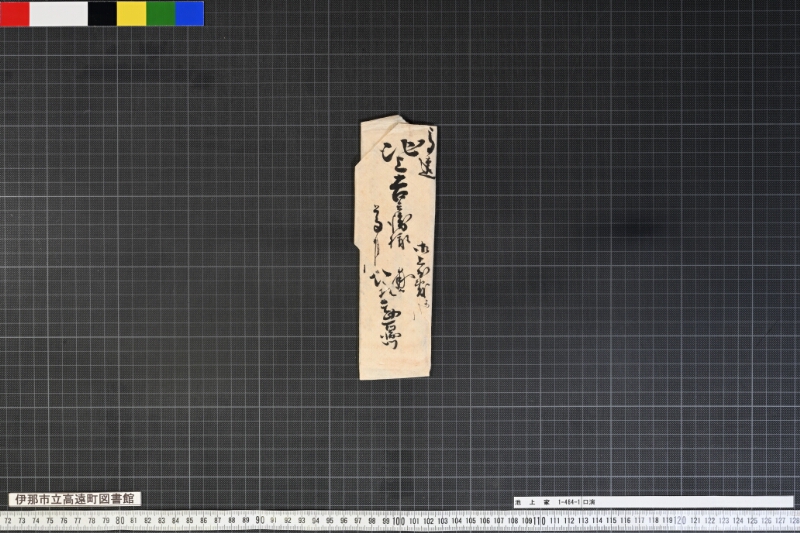Click the 72 mark at ruler's left end
The image size is (800, 533).
pyautogui.click(x=9, y=521)
